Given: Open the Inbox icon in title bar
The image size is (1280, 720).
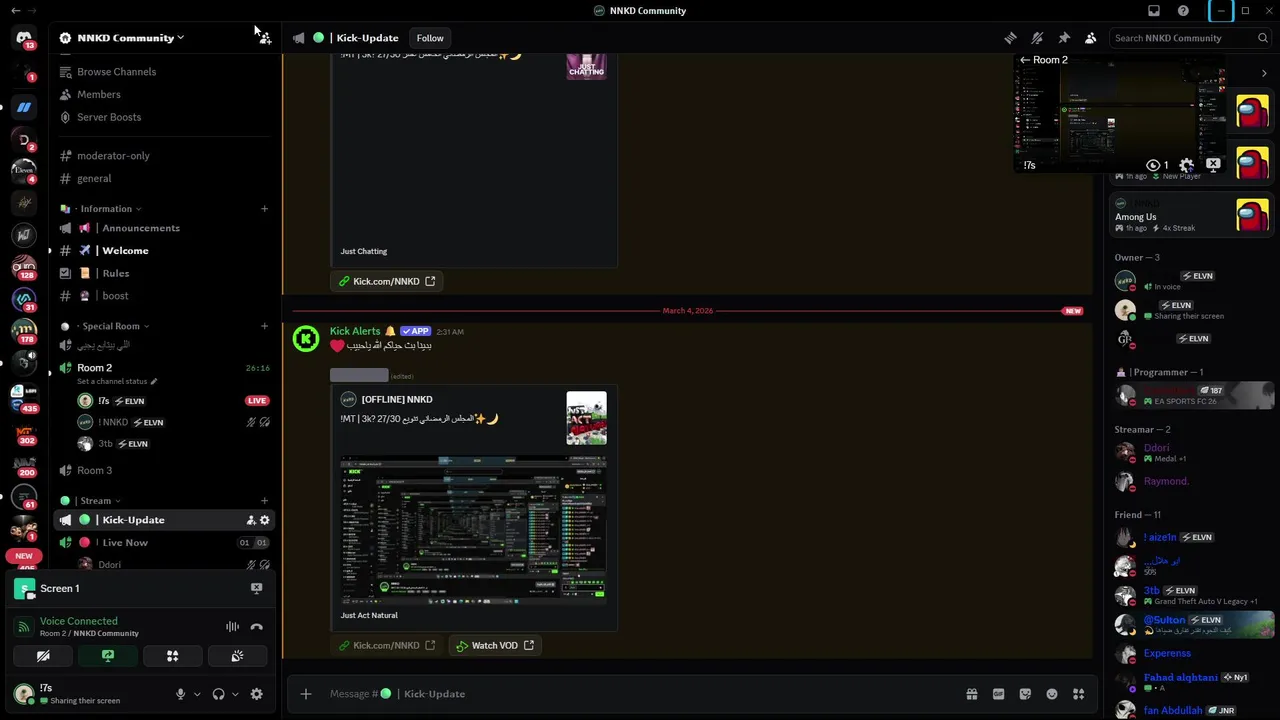Looking at the screenshot, I should click(1154, 11).
